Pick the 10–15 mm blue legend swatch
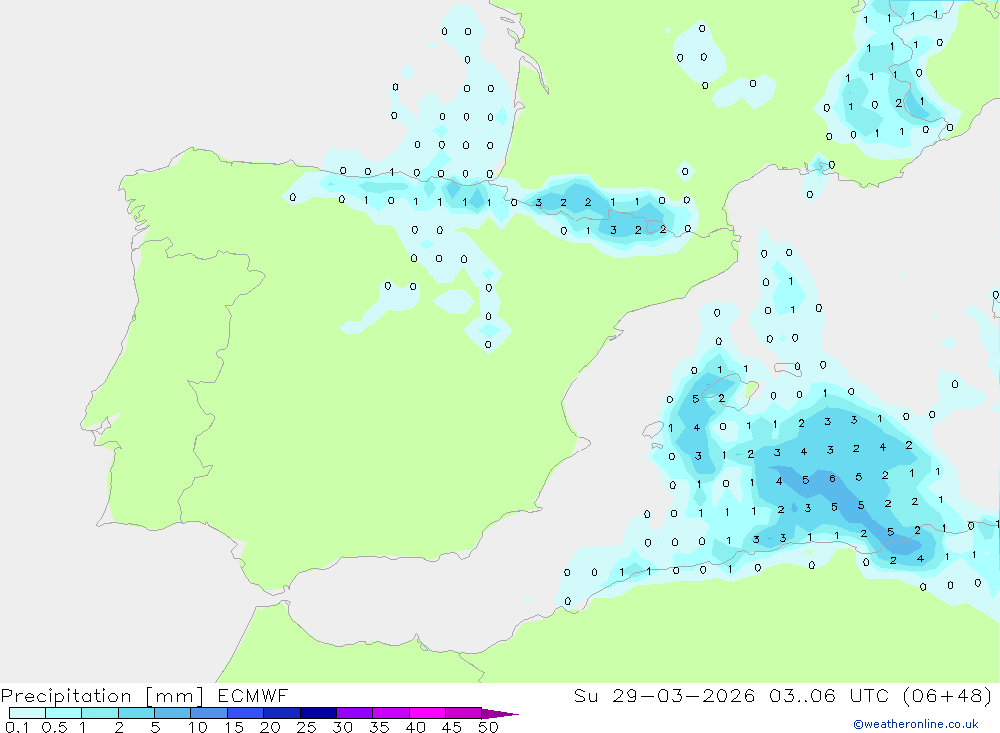The height and width of the screenshot is (733, 1000). coord(209,713)
